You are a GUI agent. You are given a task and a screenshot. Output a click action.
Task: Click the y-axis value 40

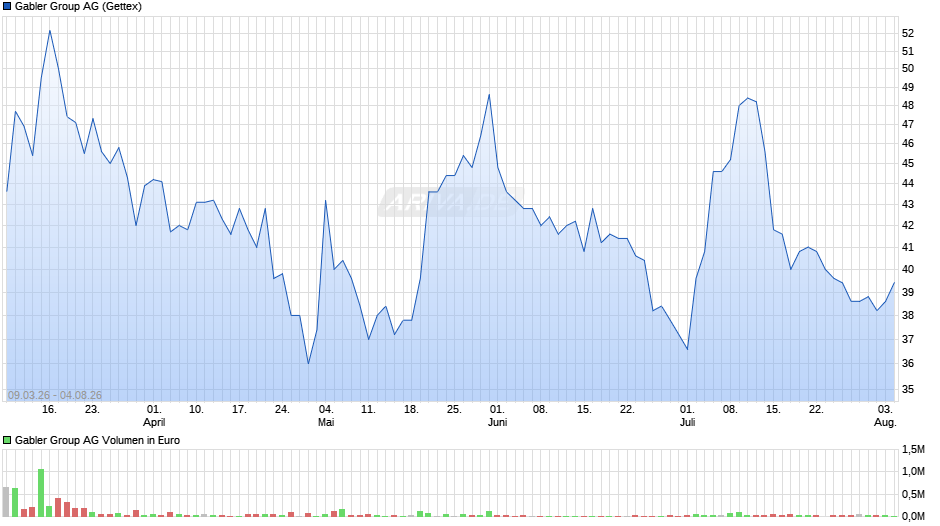click(908, 269)
